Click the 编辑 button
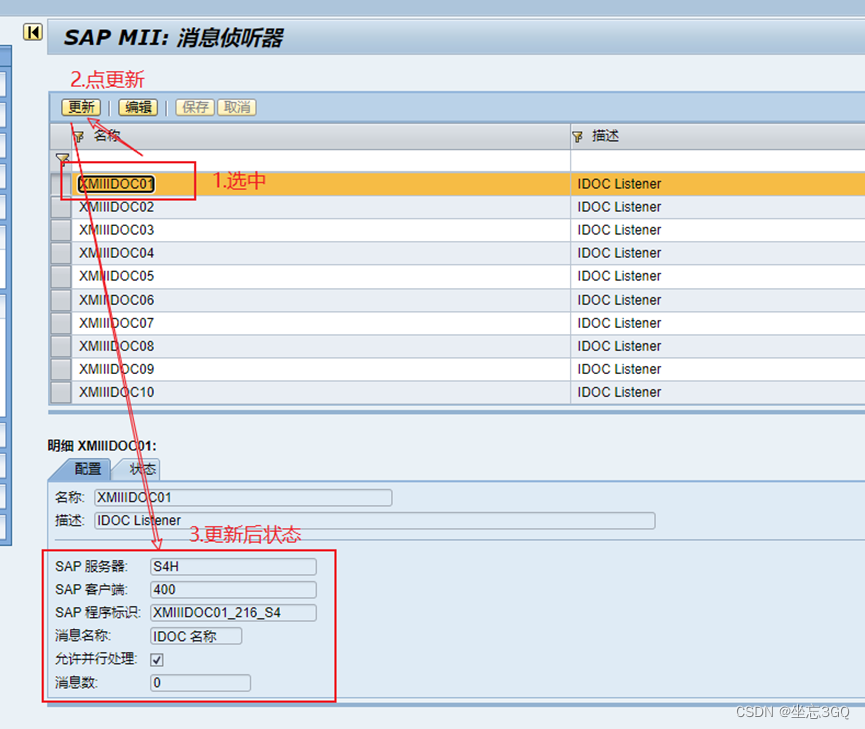 click(137, 107)
